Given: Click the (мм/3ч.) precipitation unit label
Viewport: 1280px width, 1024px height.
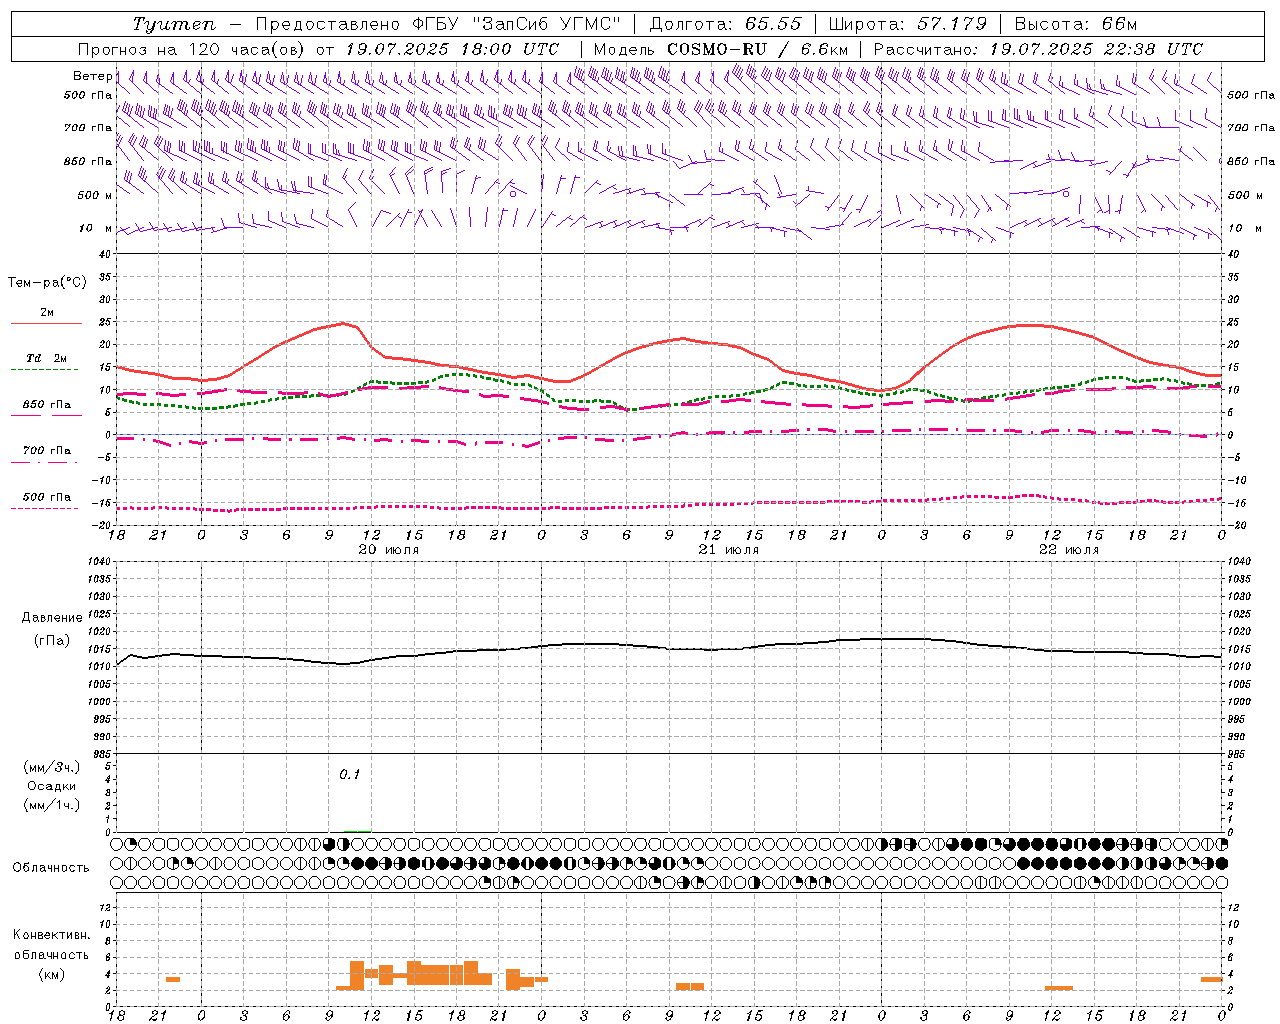Looking at the screenshot, I should [x=51, y=767].
